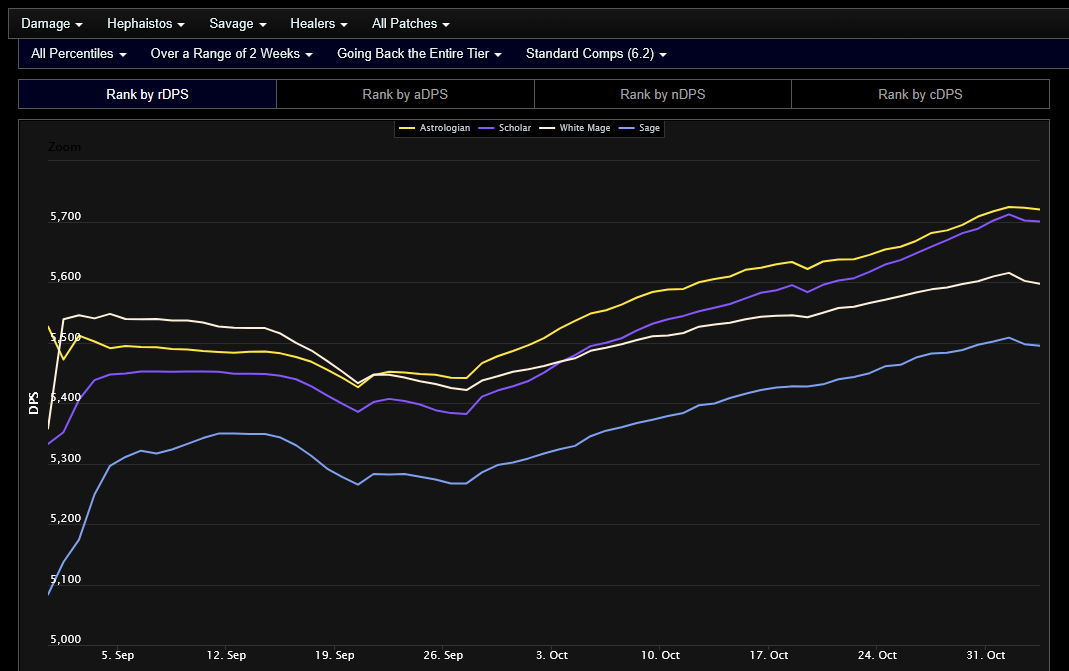Open the Healers role dropdown
The image size is (1069, 671).
coord(319,24)
